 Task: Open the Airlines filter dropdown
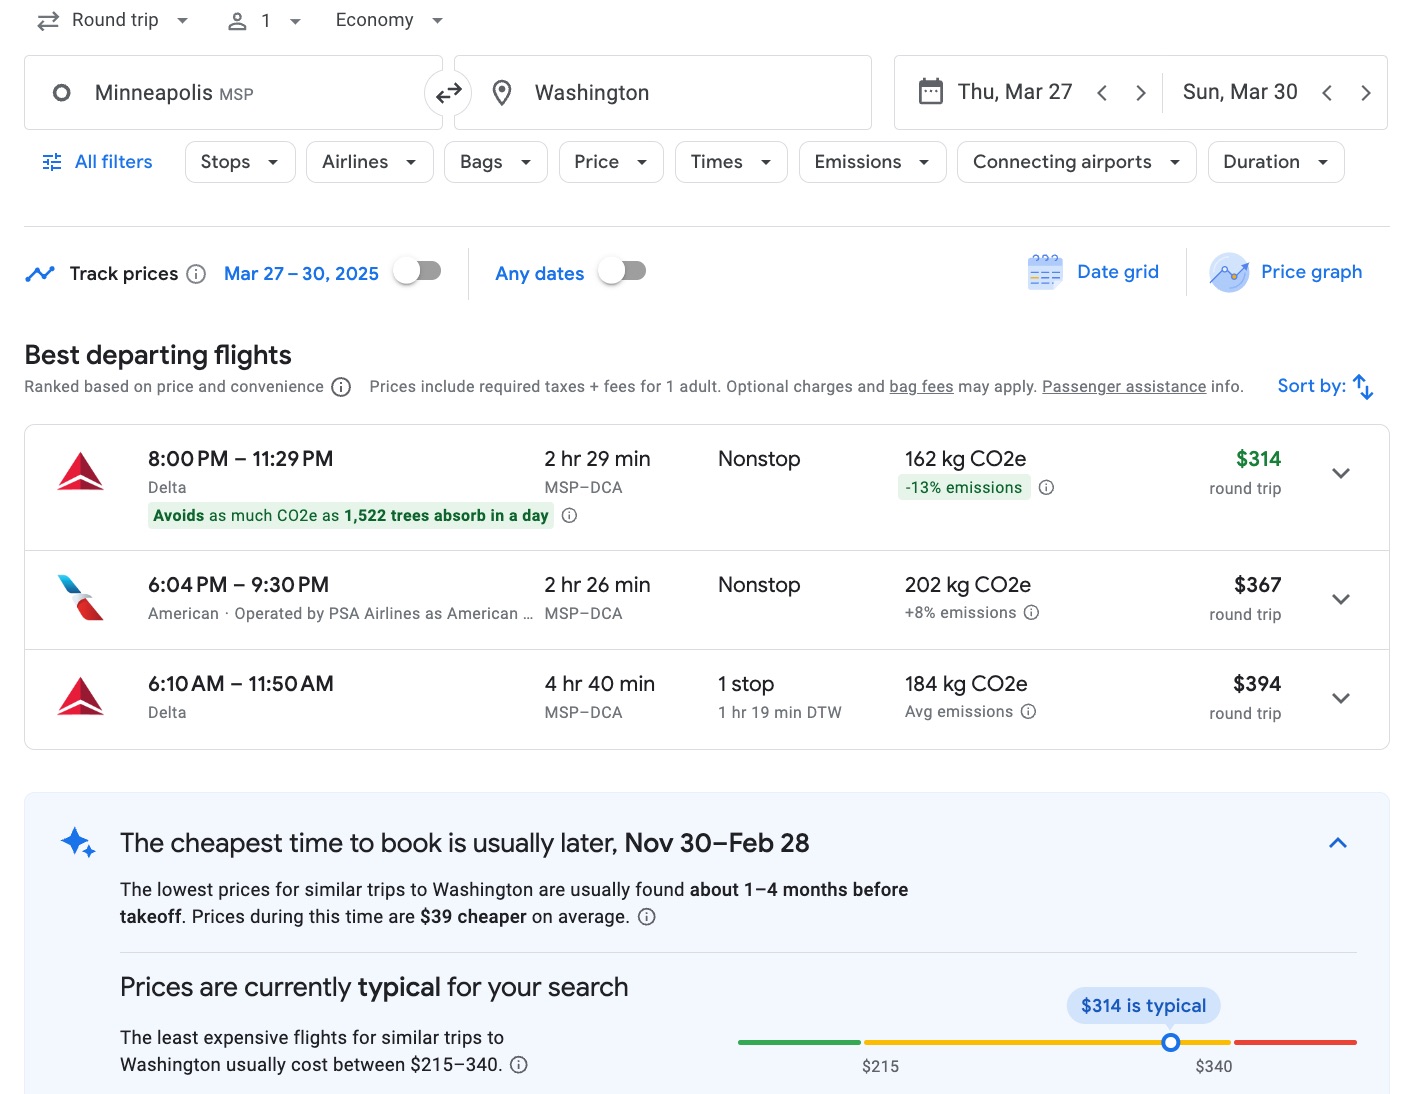pos(369,161)
